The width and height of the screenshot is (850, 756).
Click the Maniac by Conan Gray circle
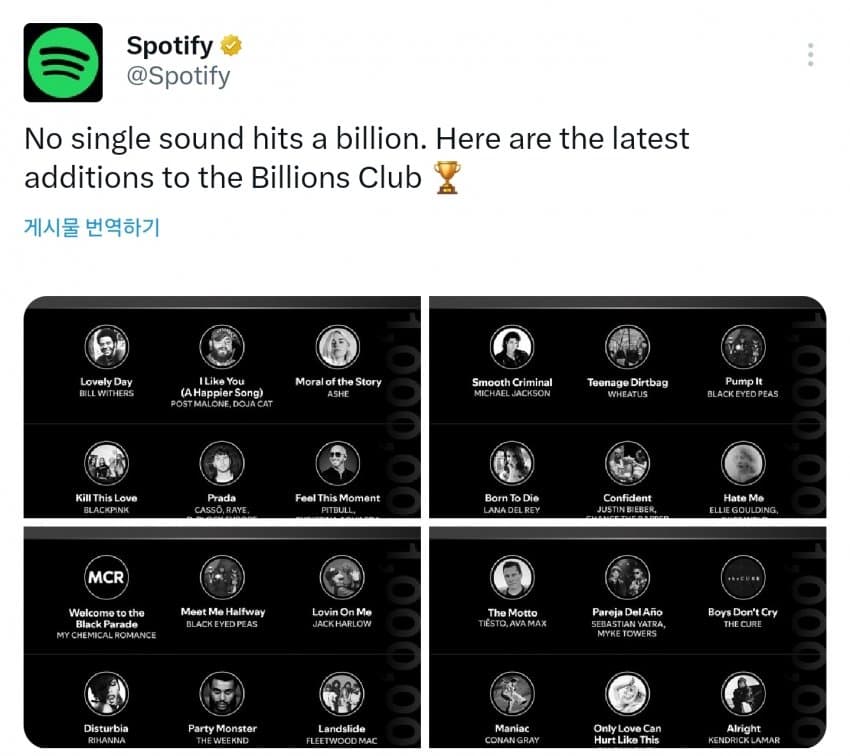coord(512,694)
